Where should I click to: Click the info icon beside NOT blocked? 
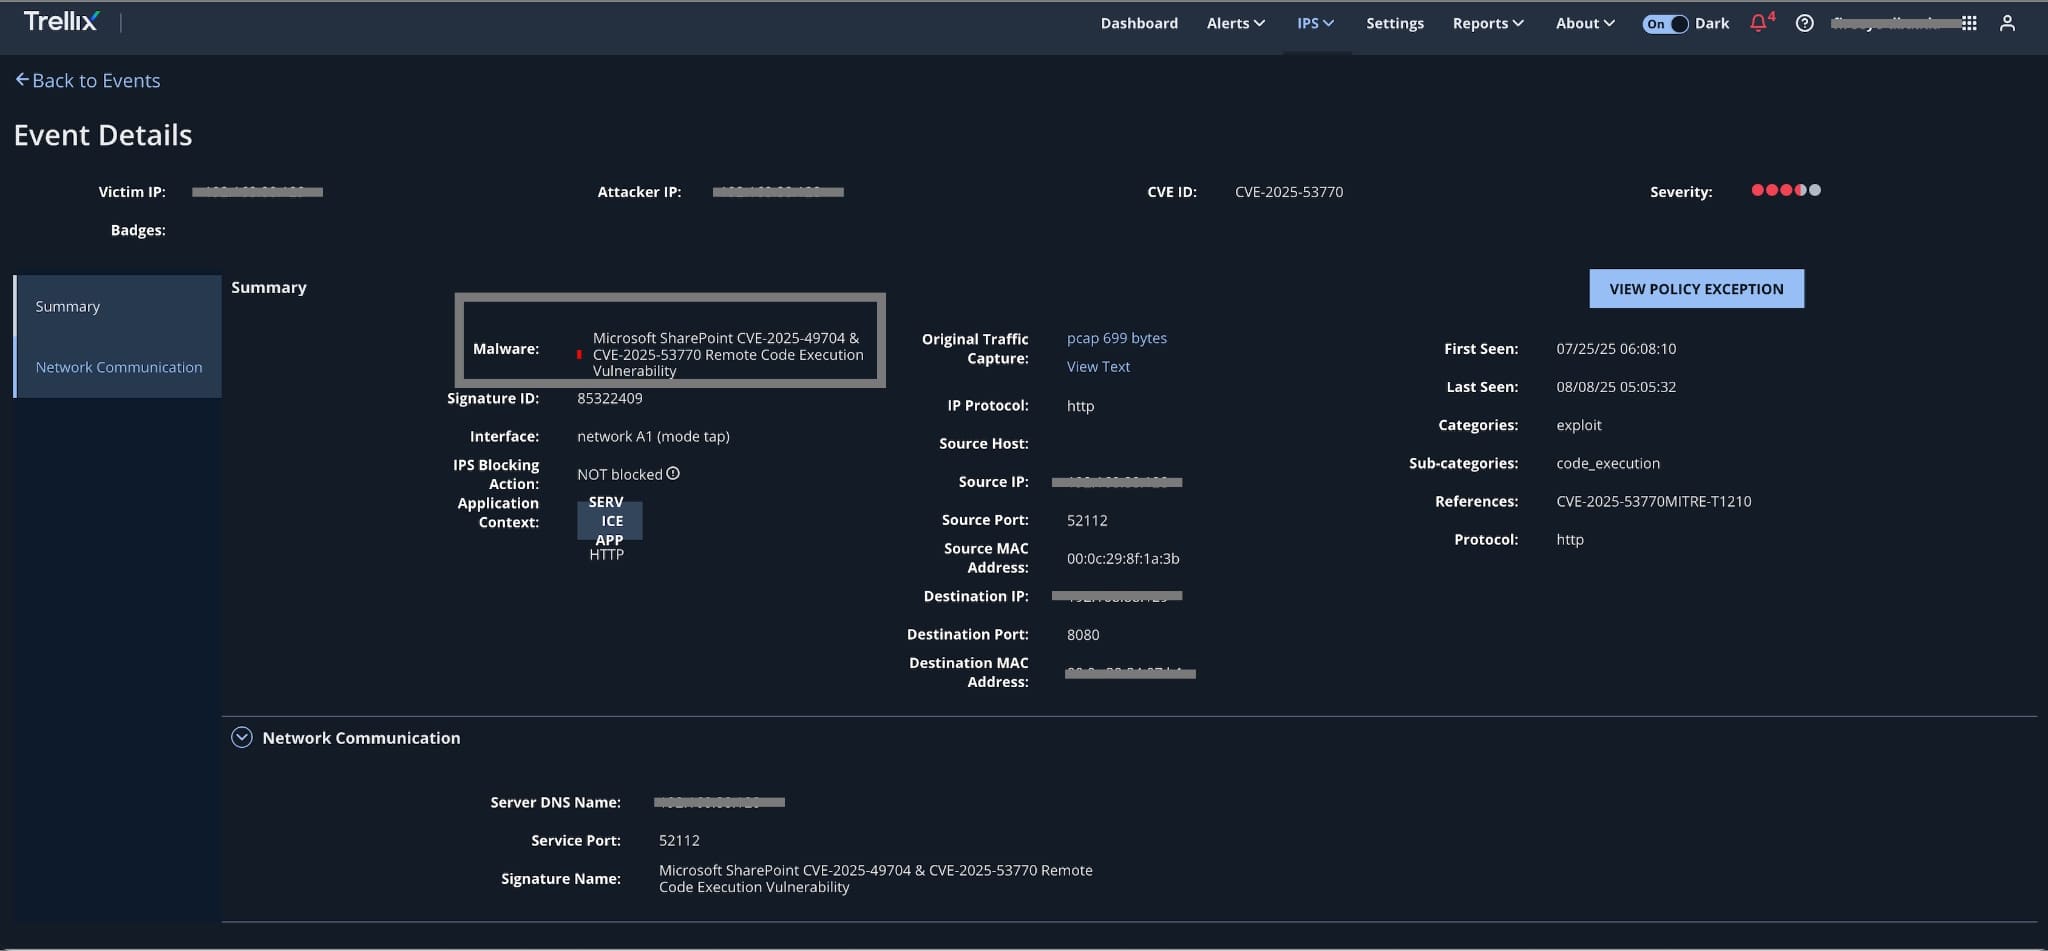(x=673, y=473)
